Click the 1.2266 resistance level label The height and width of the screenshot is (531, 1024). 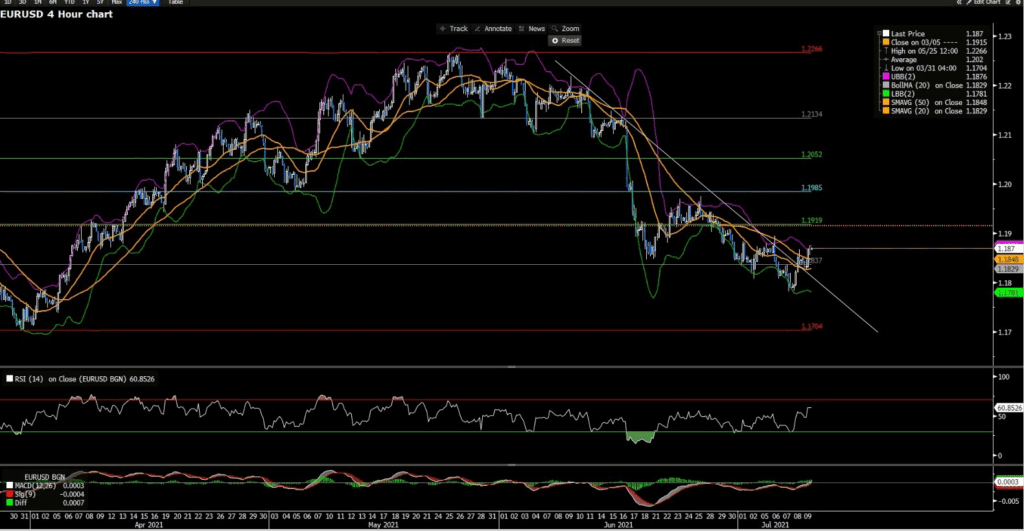pos(812,49)
